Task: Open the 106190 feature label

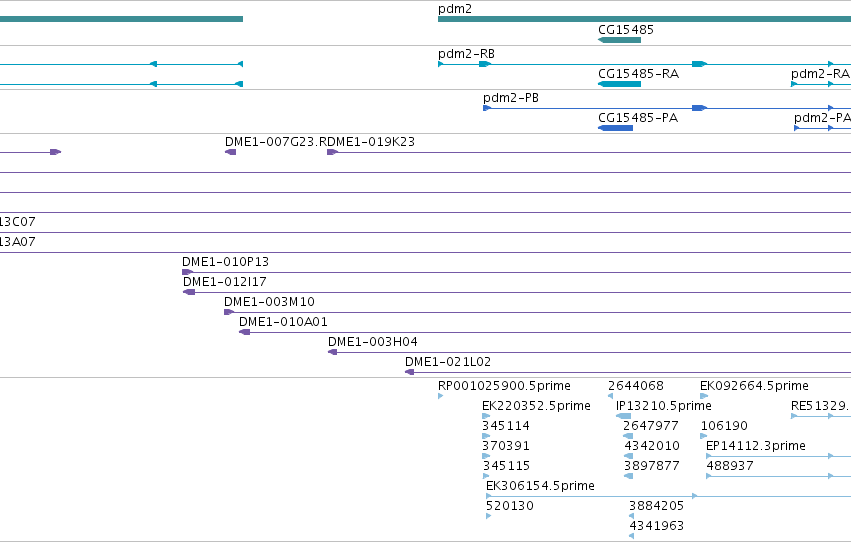Action: pos(724,426)
